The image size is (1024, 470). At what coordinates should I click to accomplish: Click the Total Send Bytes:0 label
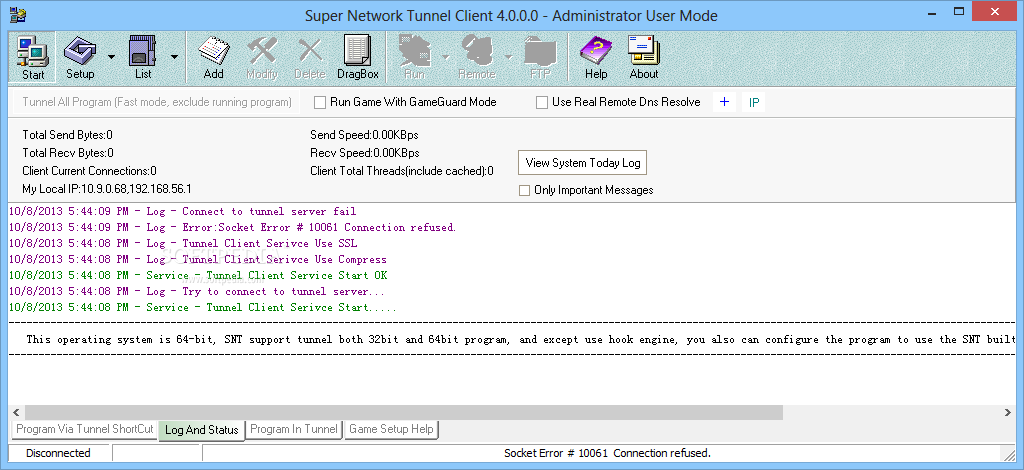point(67,135)
